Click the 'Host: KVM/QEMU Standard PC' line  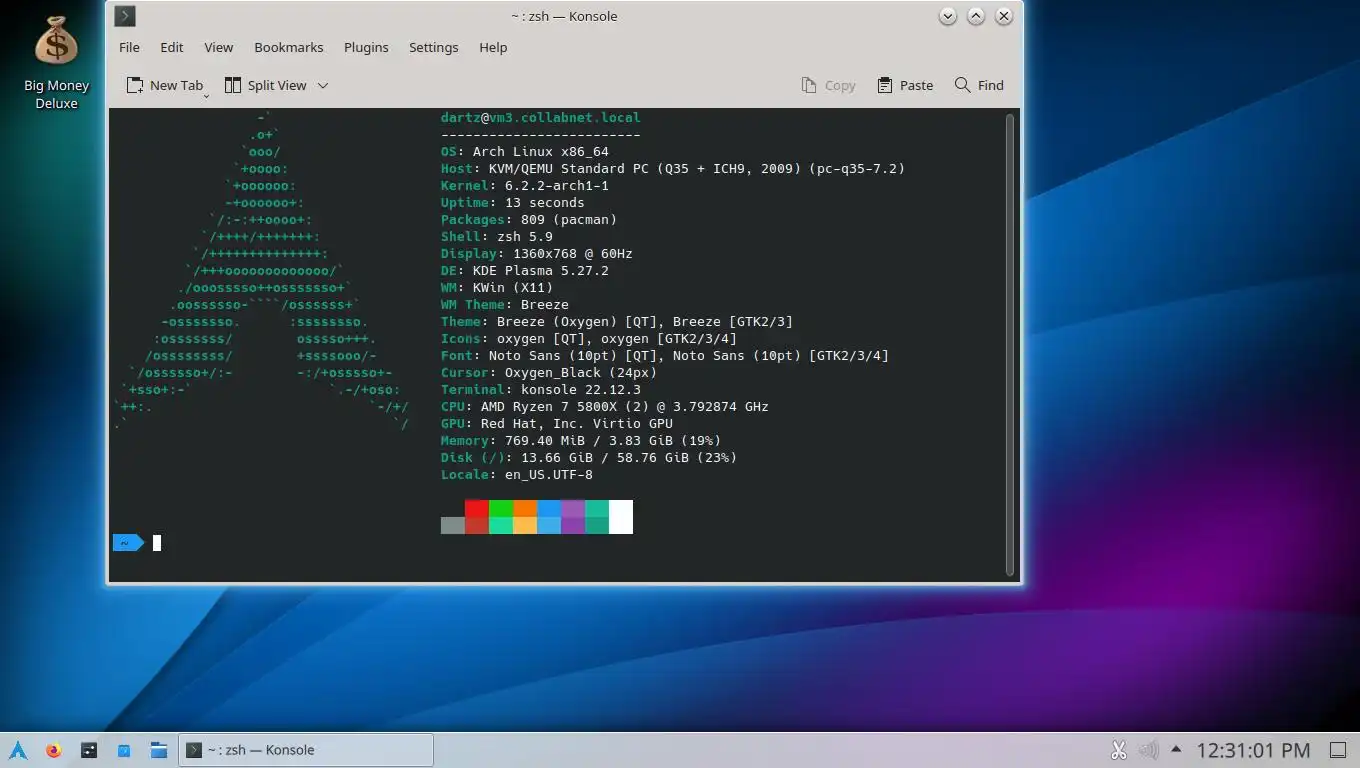pos(673,168)
